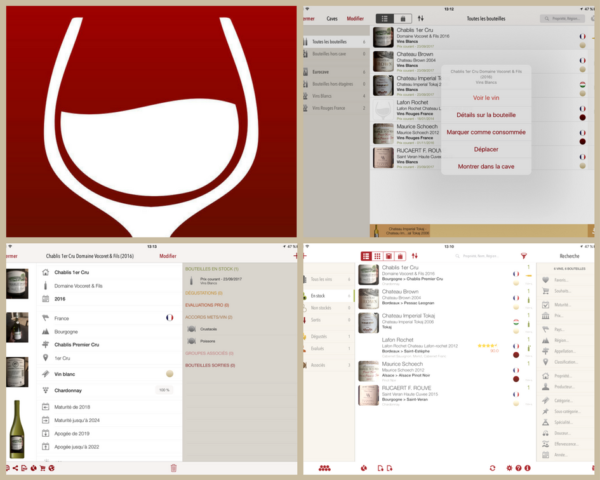The width and height of the screenshot is (600, 480).
Task: Open first wine photo thumbnail in detail view
Action: 17,284
